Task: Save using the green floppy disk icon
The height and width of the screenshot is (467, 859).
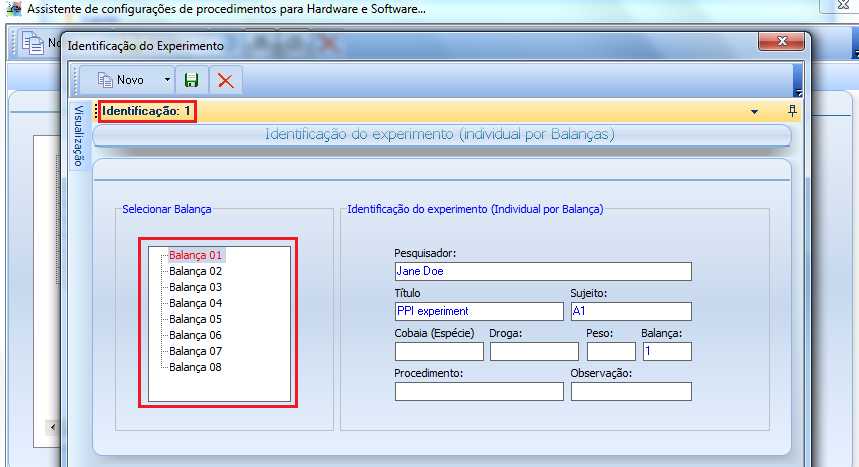Action: pos(191,81)
